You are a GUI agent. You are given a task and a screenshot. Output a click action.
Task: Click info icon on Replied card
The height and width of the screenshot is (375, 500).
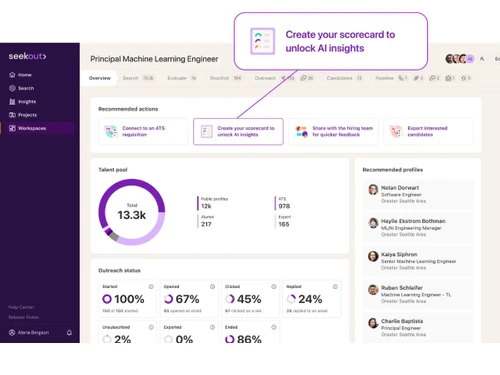tap(335, 287)
